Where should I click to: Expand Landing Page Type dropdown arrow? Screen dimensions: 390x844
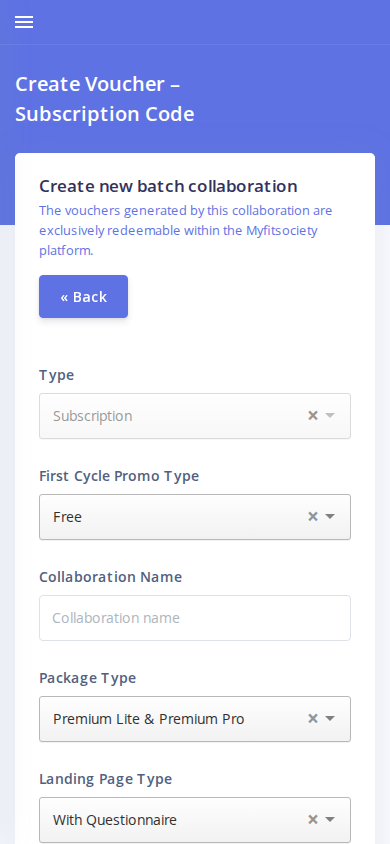tap(330, 820)
